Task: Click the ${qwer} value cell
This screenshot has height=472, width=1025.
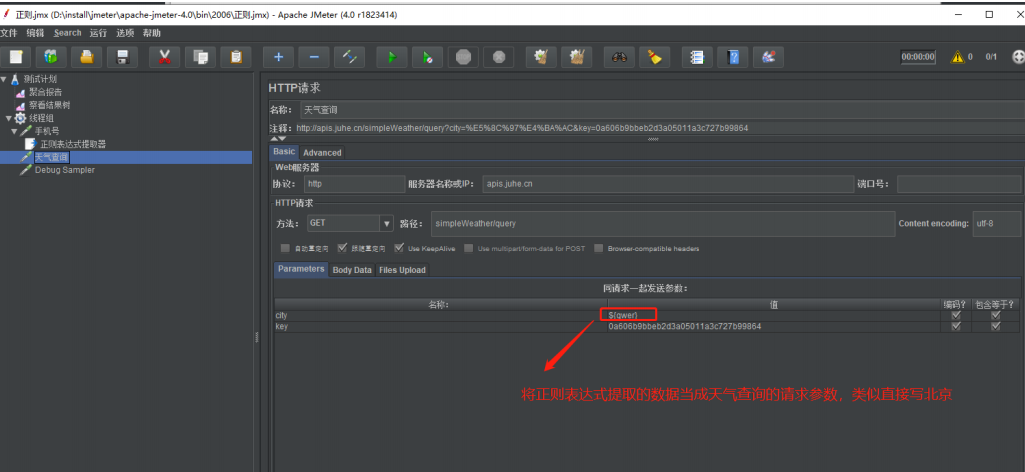Action: (x=774, y=315)
